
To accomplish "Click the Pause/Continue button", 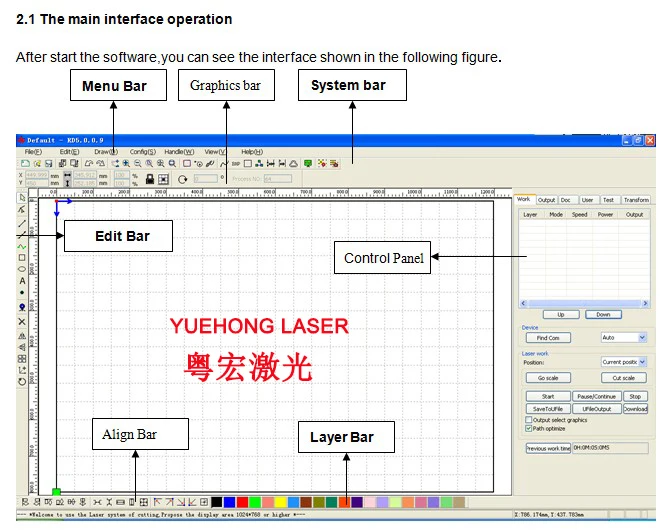I will [x=596, y=396].
